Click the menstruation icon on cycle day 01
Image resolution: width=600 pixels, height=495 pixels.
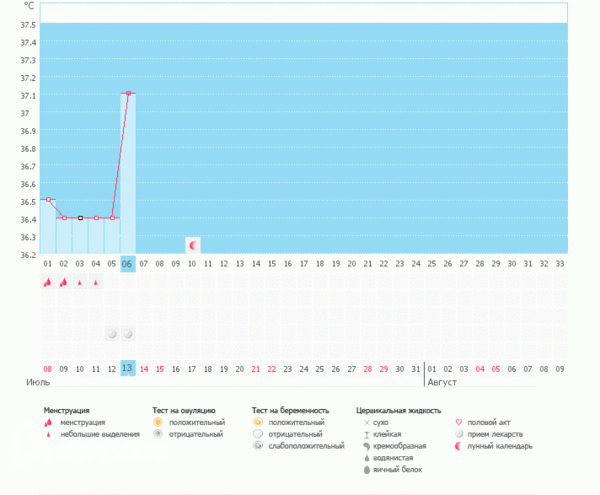click(x=47, y=283)
